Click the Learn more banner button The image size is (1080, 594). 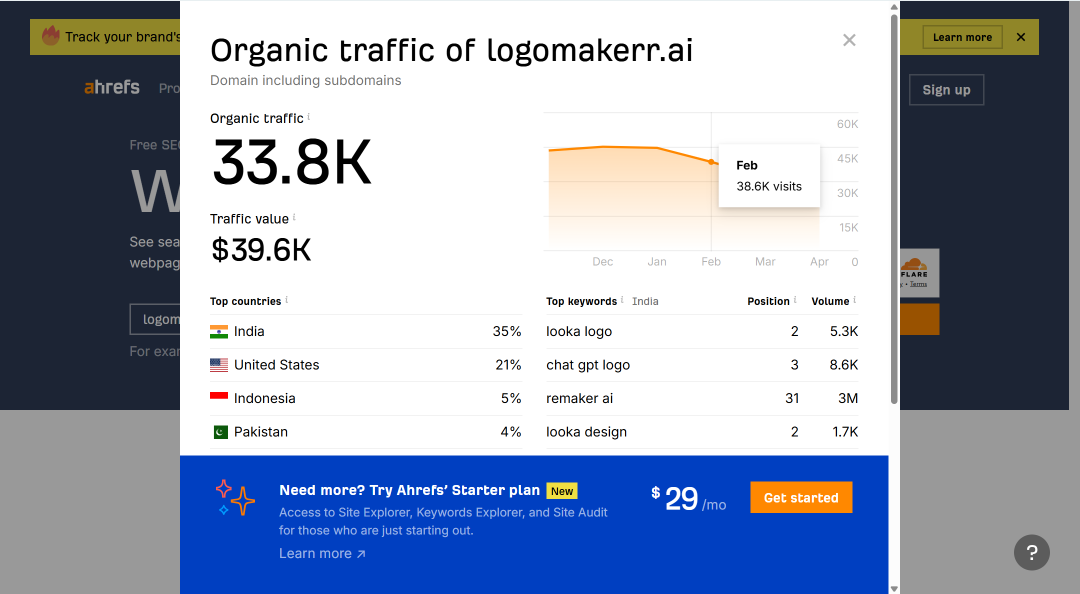(962, 37)
